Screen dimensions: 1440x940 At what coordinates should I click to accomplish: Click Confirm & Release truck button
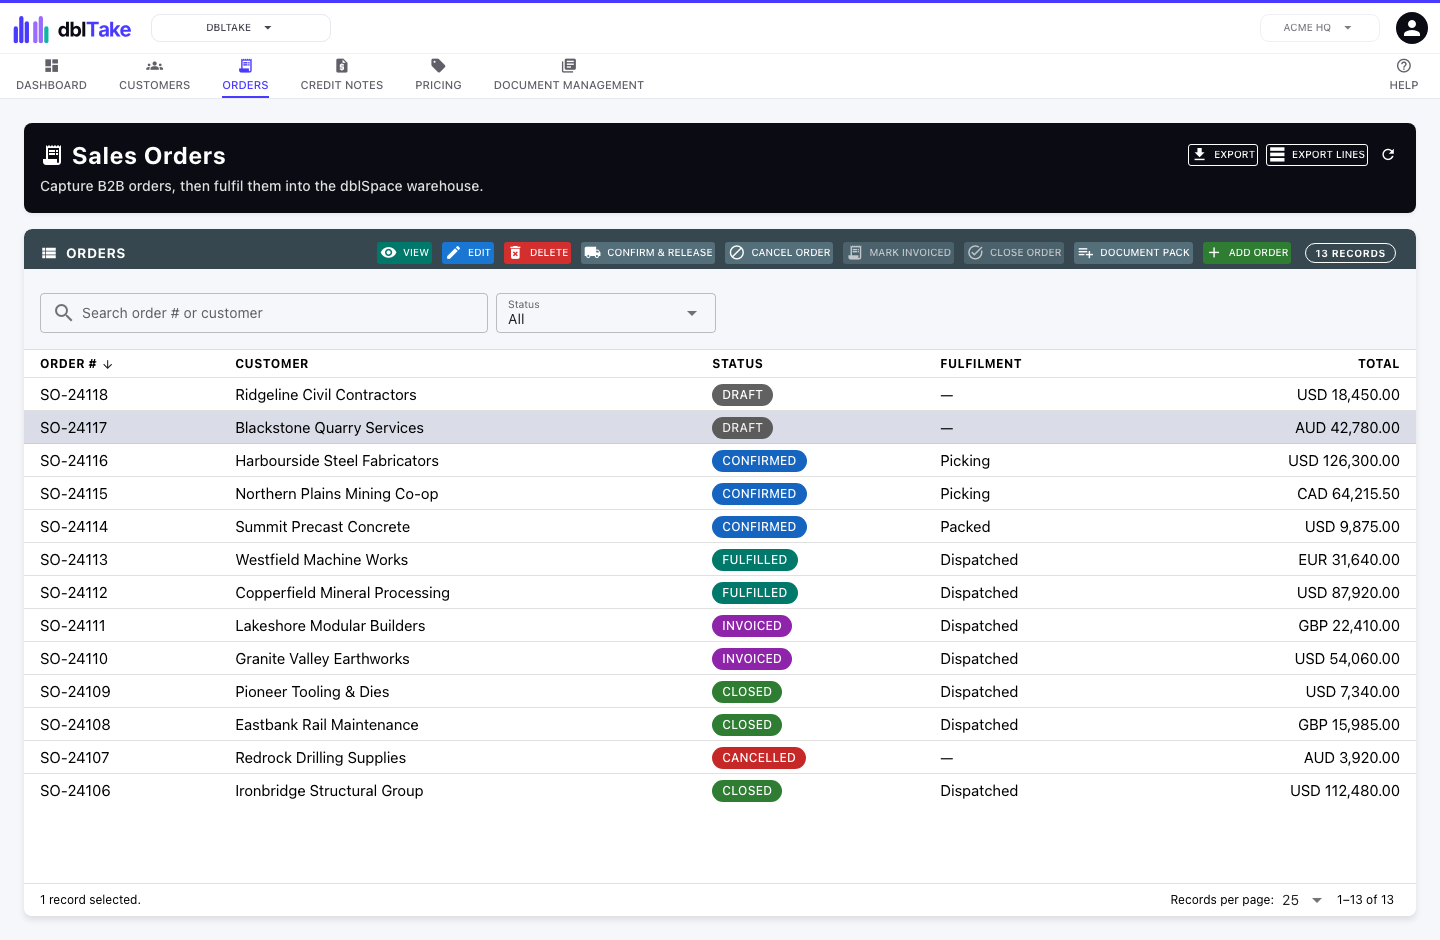648,253
